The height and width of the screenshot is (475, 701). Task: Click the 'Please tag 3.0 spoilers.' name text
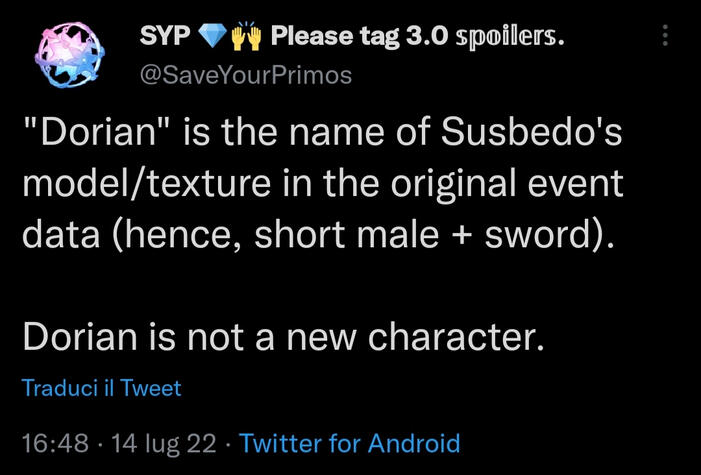(x=417, y=38)
